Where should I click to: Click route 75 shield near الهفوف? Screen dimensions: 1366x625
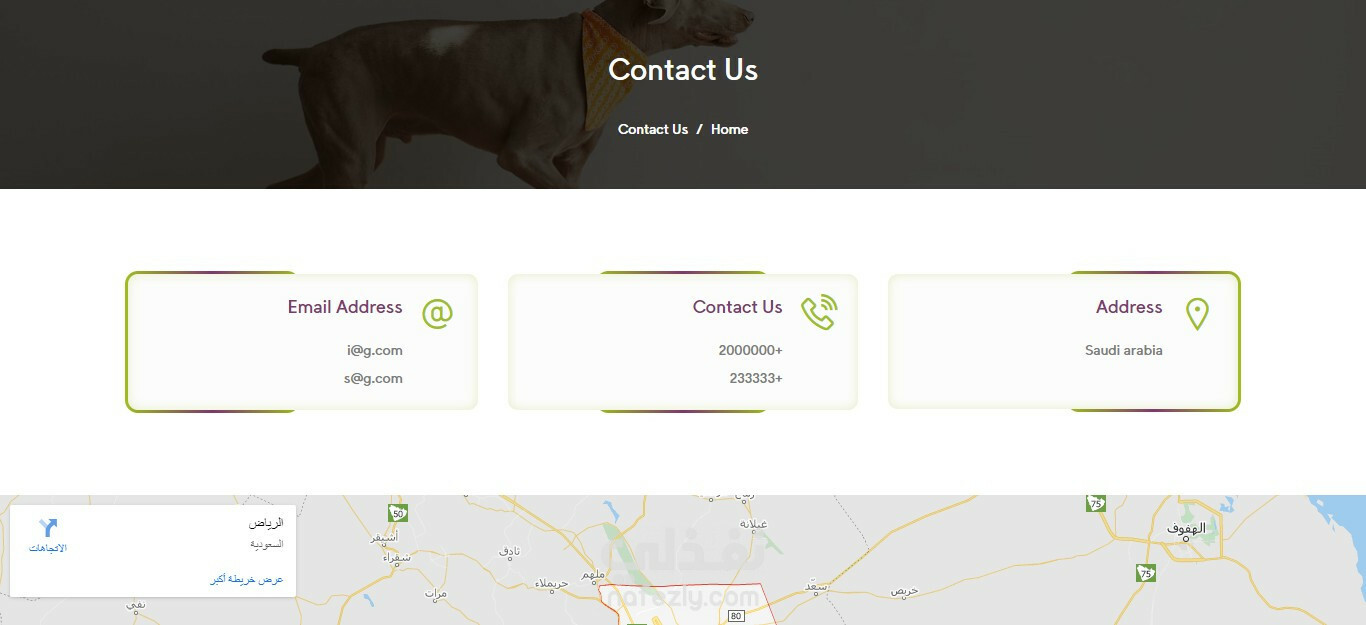click(1145, 573)
